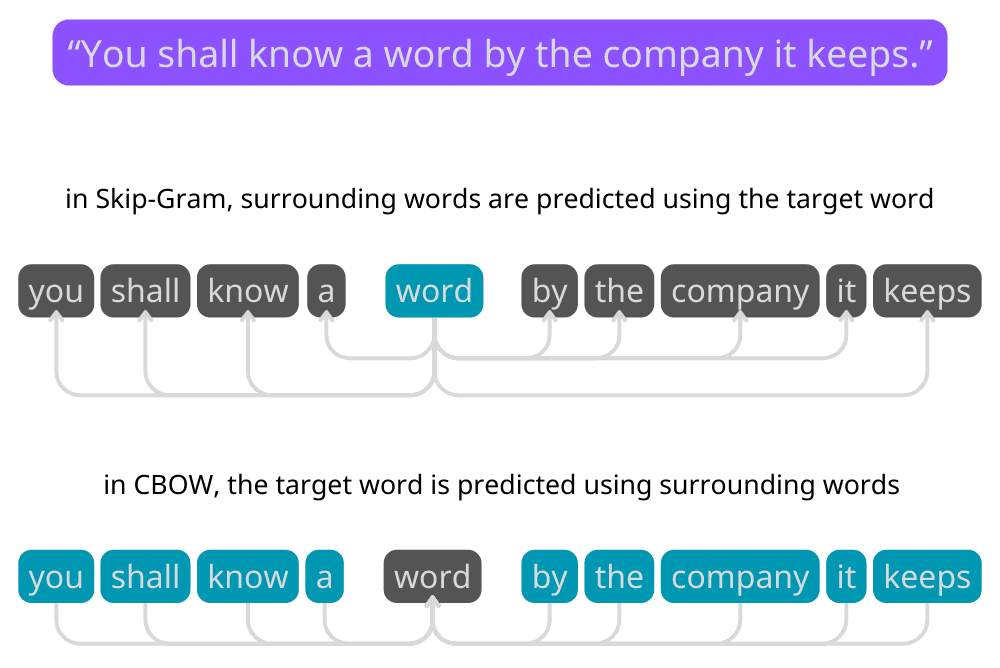Select the gray 'it' box in Skip-Gram row

(846, 291)
